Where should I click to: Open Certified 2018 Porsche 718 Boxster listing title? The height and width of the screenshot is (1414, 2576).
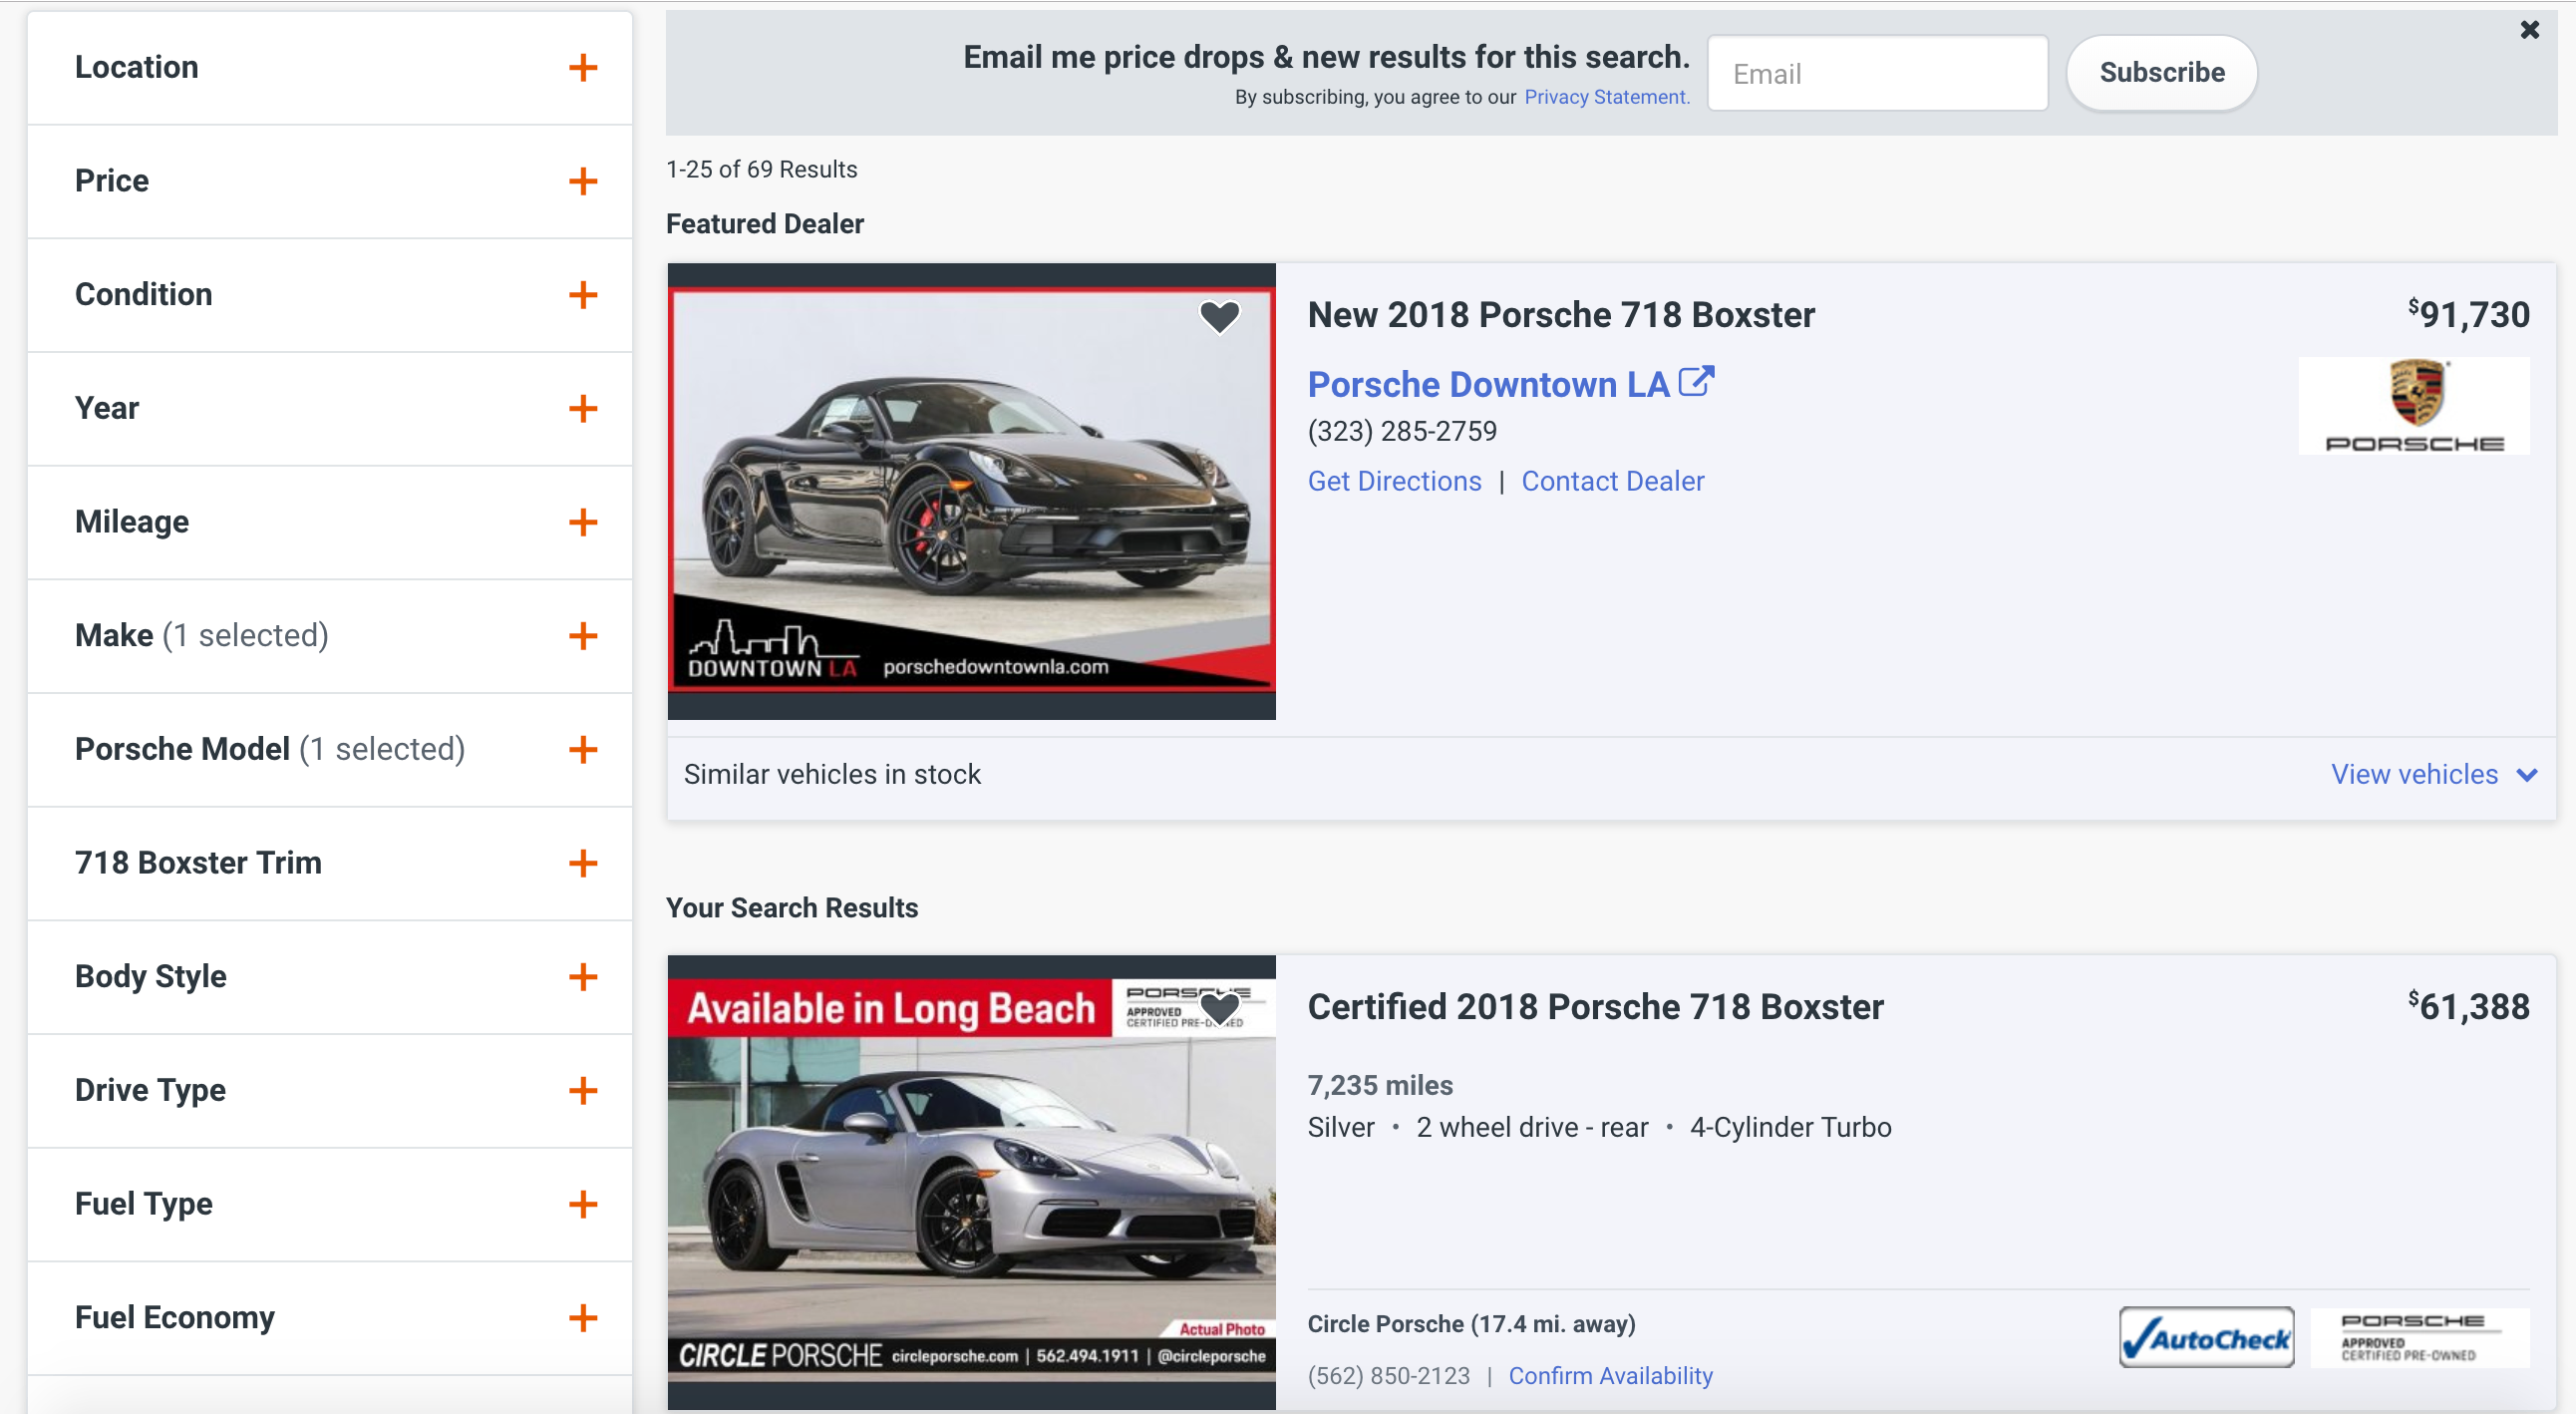(x=1595, y=1007)
